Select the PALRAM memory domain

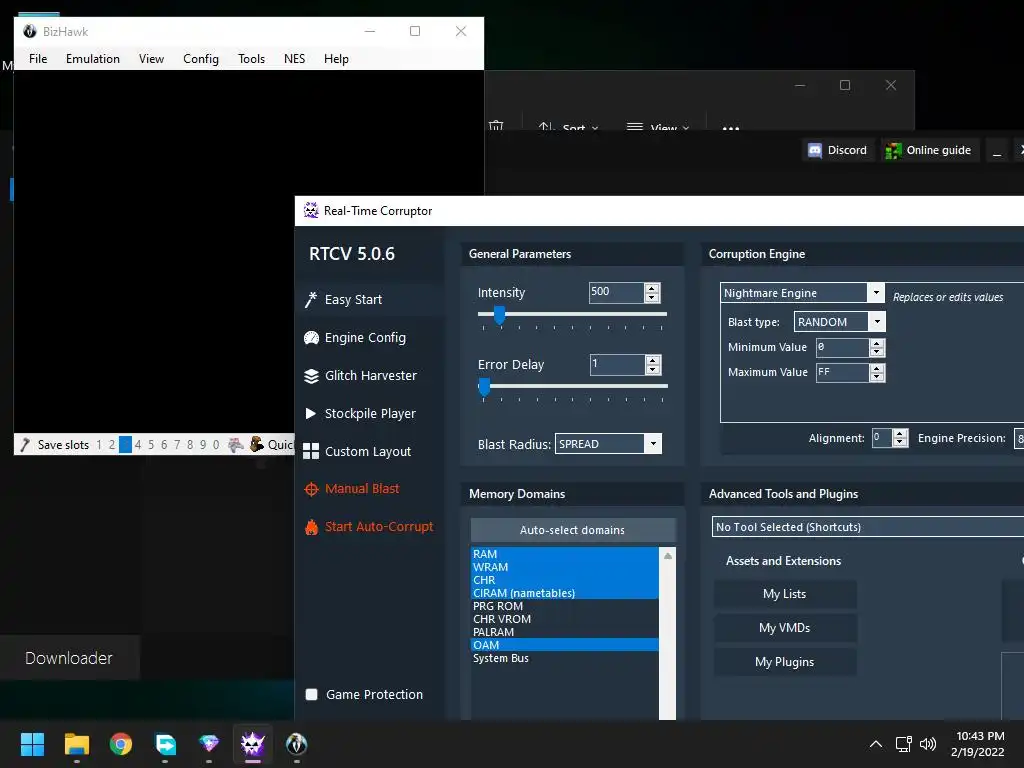(x=564, y=632)
